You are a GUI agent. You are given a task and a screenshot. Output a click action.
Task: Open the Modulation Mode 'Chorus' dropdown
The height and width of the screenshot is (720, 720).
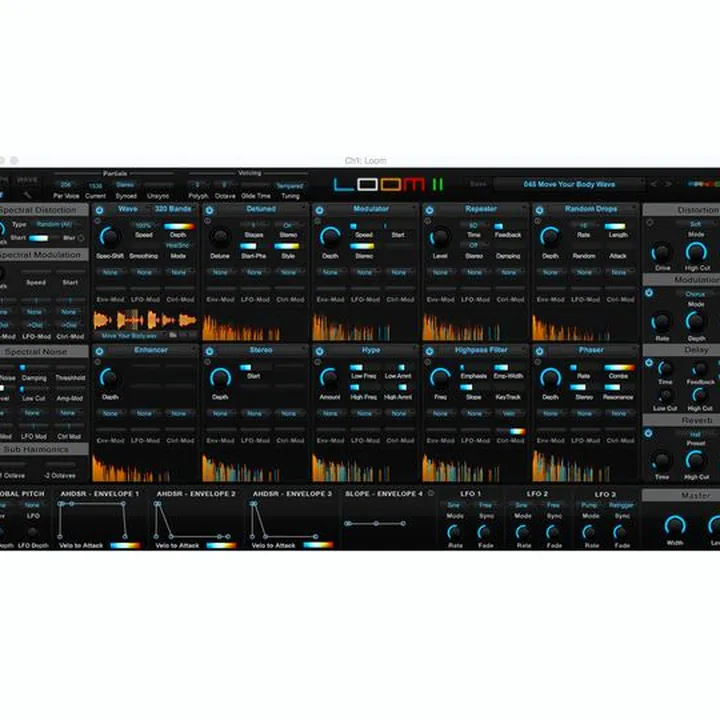click(696, 293)
